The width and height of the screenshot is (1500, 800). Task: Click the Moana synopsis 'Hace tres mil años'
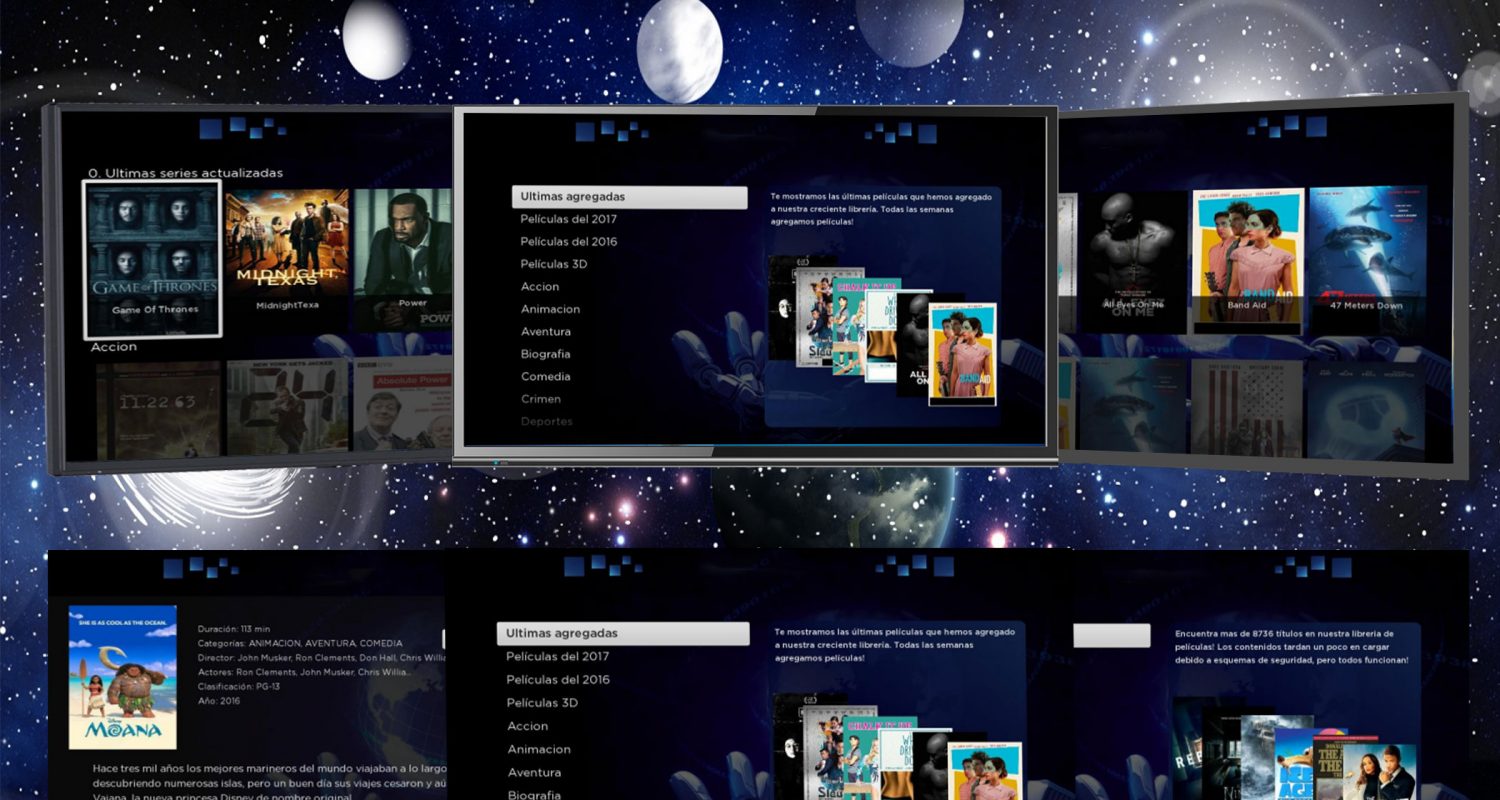coord(268,782)
